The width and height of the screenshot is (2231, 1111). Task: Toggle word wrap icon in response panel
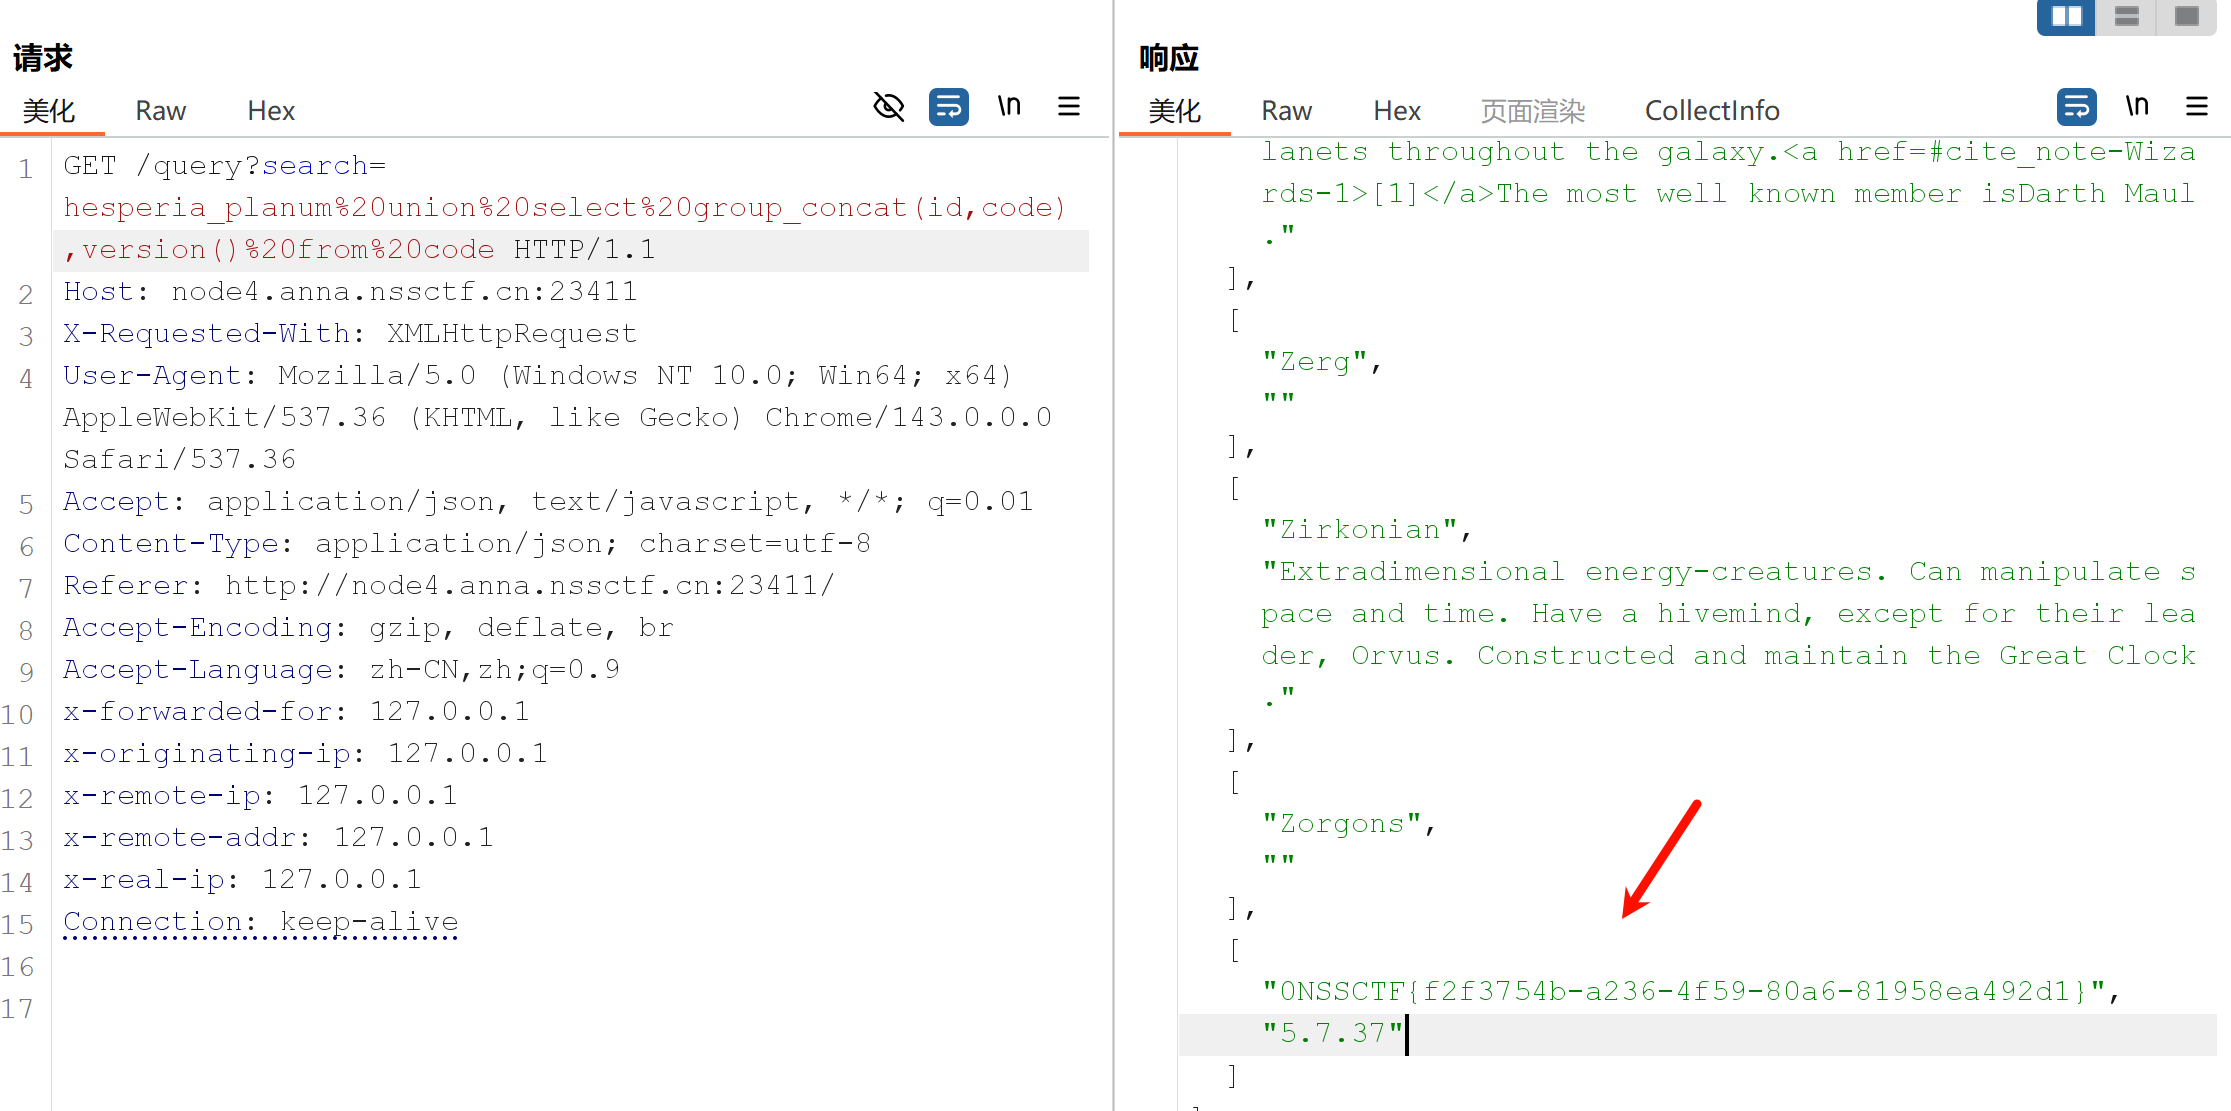pyautogui.click(x=2076, y=106)
